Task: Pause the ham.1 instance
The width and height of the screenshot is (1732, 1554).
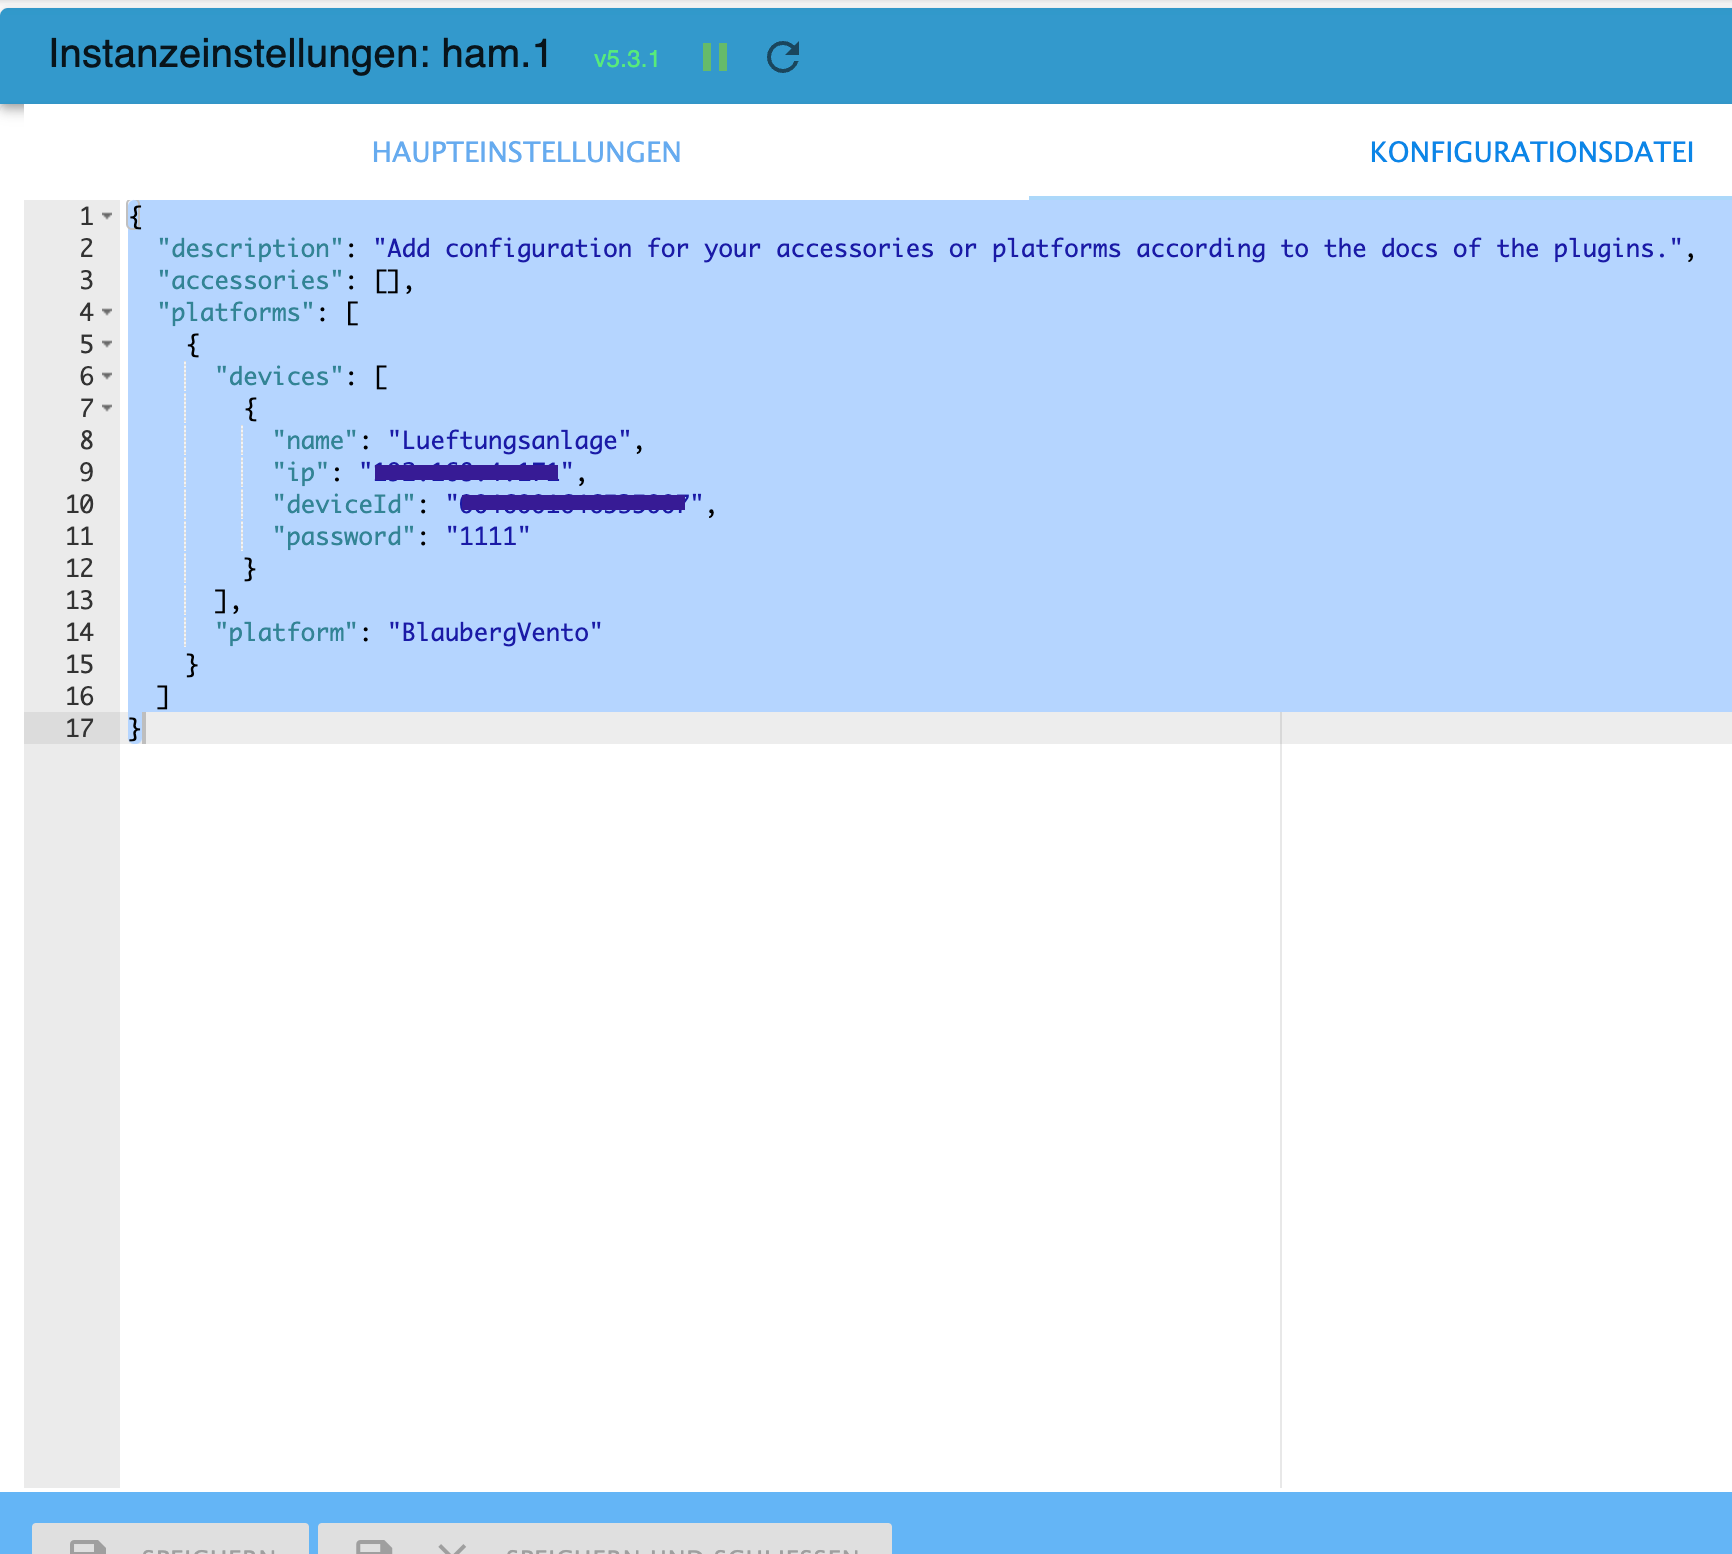Action: pos(715,57)
